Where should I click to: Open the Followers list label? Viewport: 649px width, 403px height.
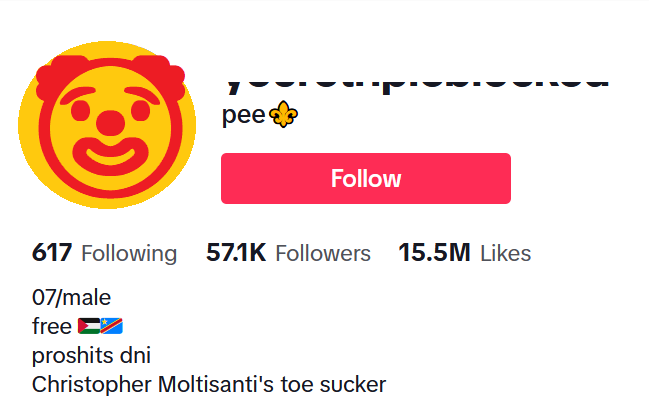coord(323,254)
